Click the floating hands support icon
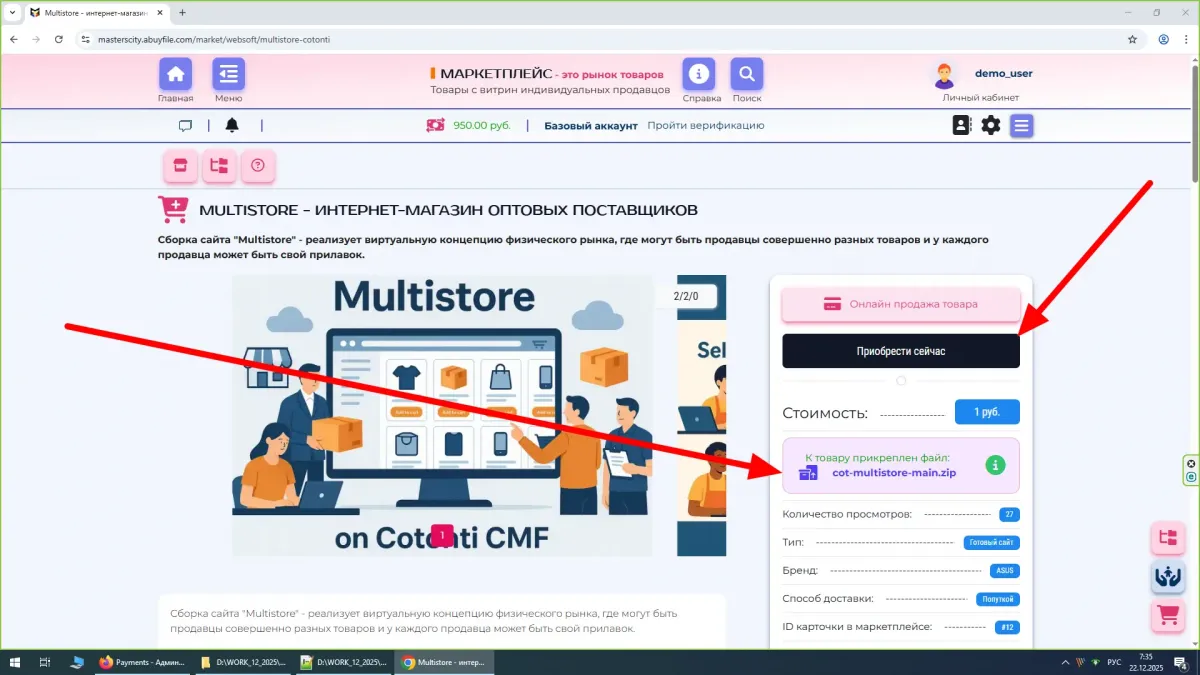1200x675 pixels. [x=1167, y=576]
